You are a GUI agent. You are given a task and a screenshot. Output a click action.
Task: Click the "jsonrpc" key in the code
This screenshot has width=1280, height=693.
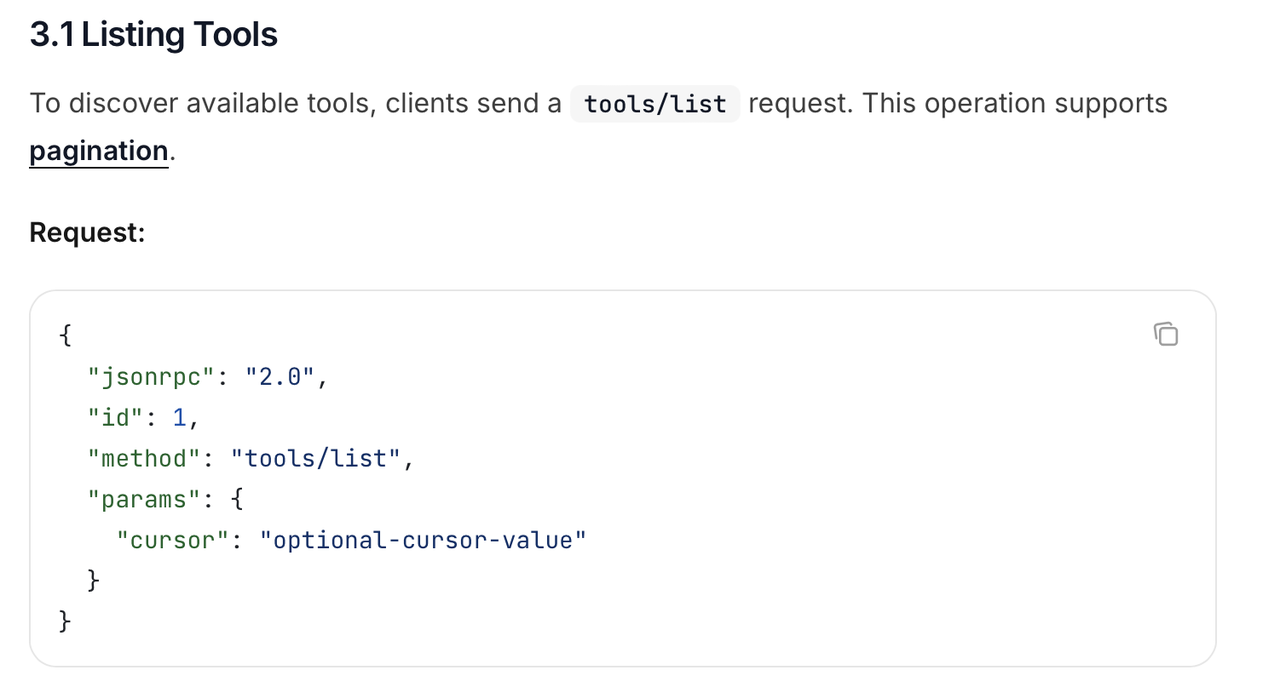[151, 377]
